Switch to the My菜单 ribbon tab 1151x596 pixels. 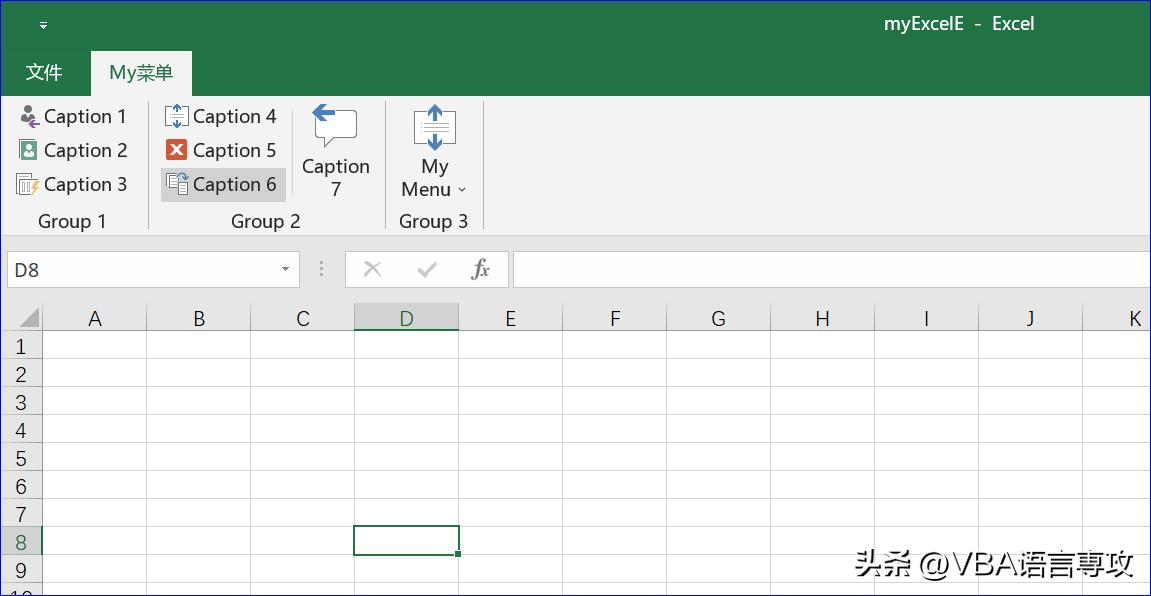[x=141, y=72]
